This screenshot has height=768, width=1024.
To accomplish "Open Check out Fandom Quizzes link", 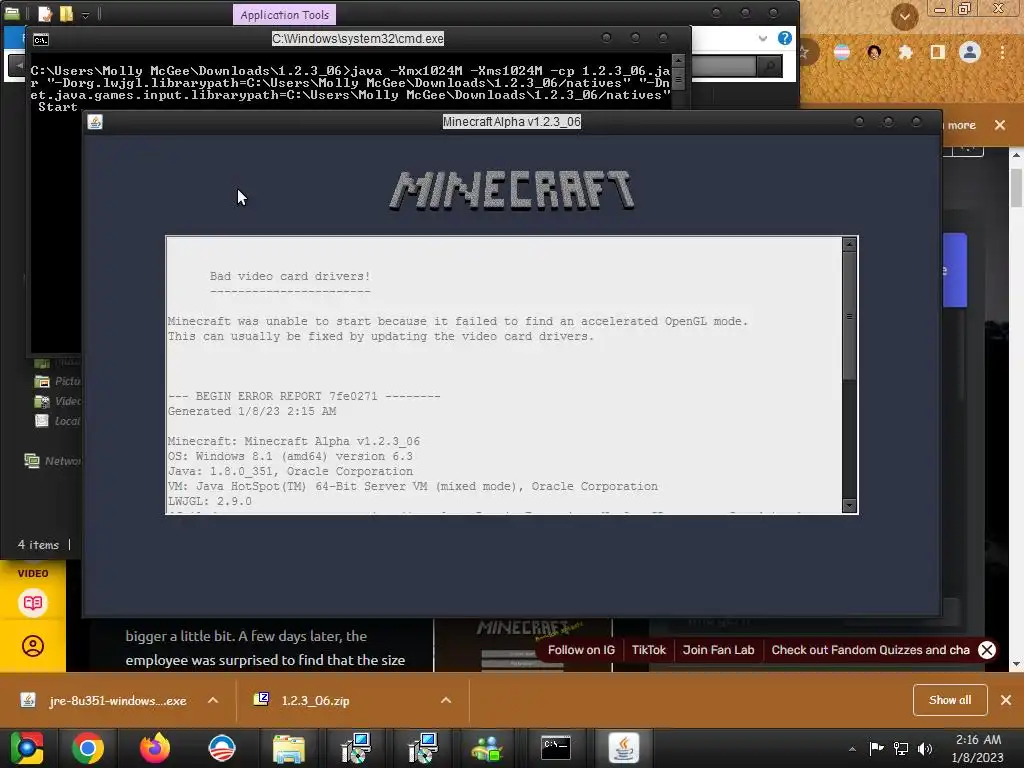I will pos(870,650).
